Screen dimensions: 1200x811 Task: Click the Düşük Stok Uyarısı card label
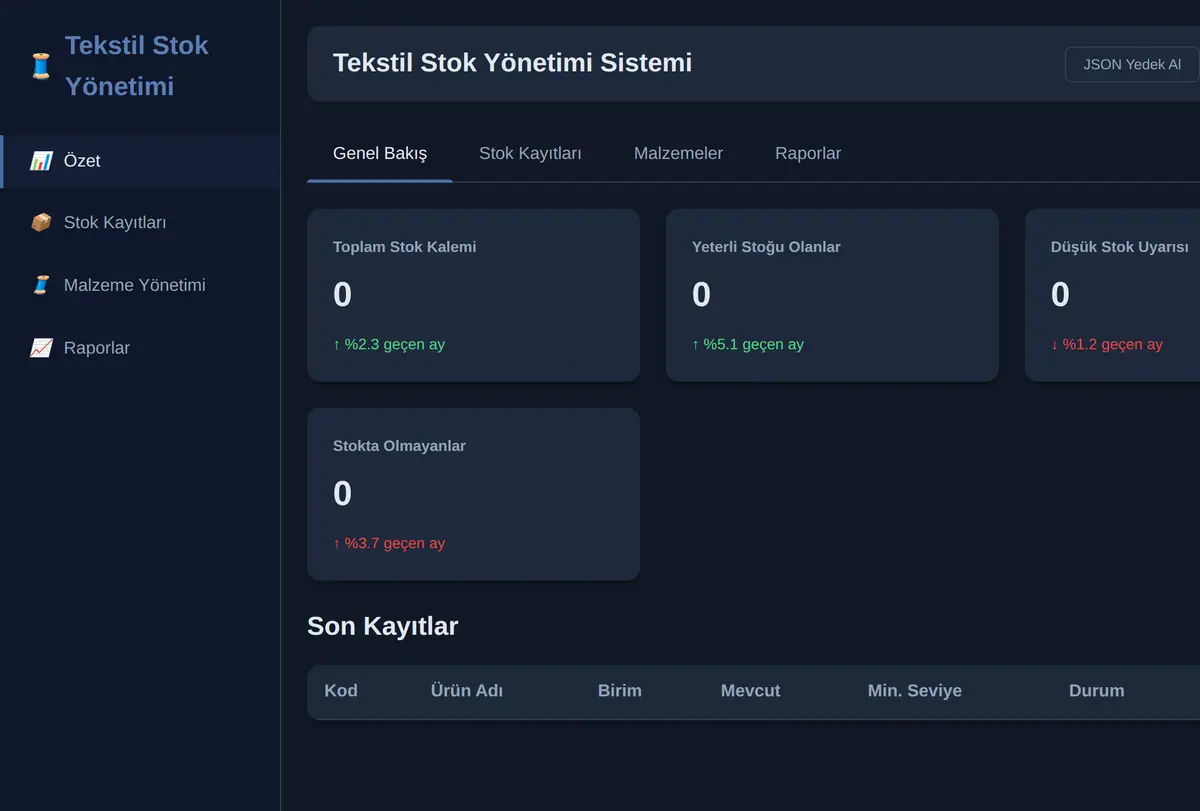click(1120, 247)
